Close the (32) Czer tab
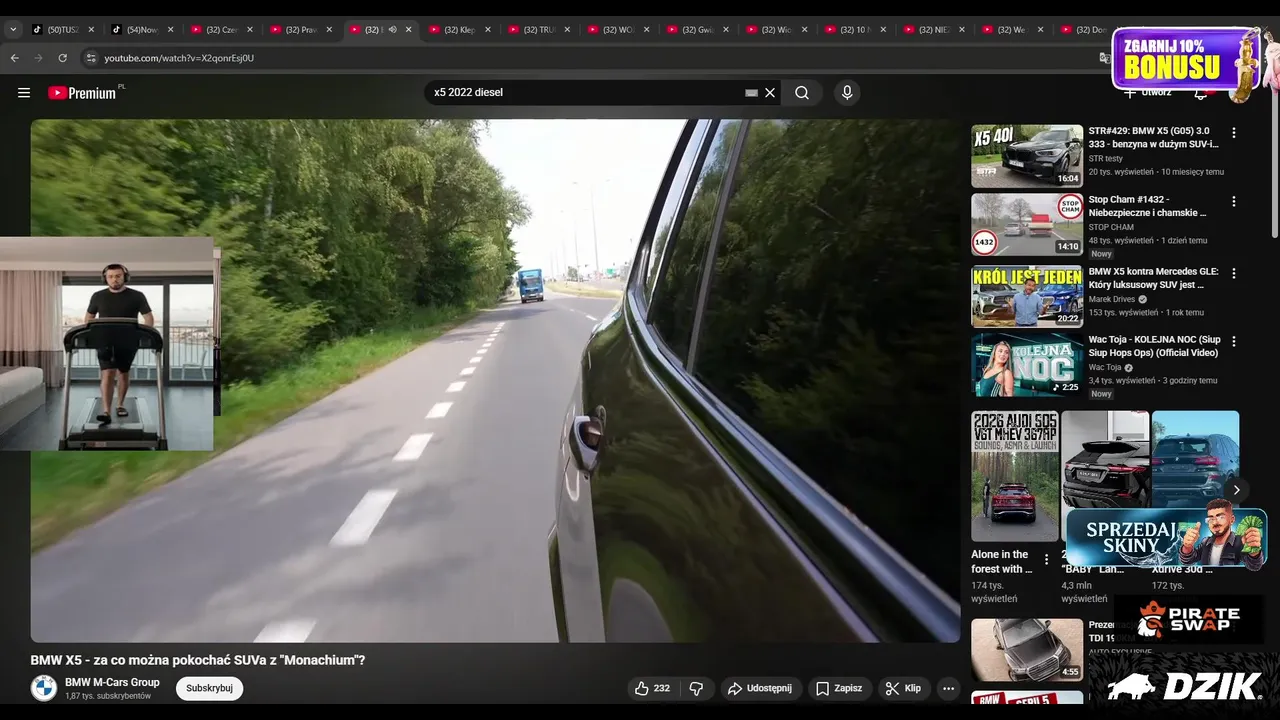 coord(250,30)
